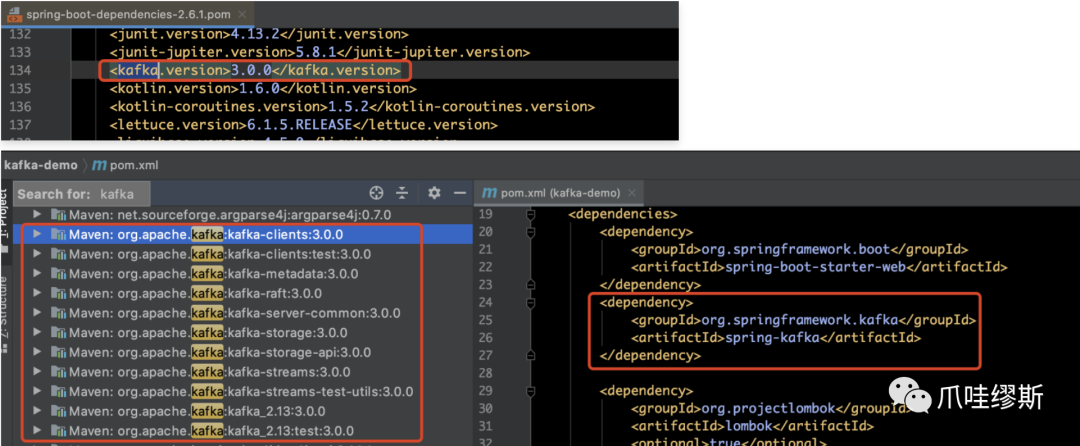
Task: Collapse the dependencies fold marker at line 19
Action: 530,214
